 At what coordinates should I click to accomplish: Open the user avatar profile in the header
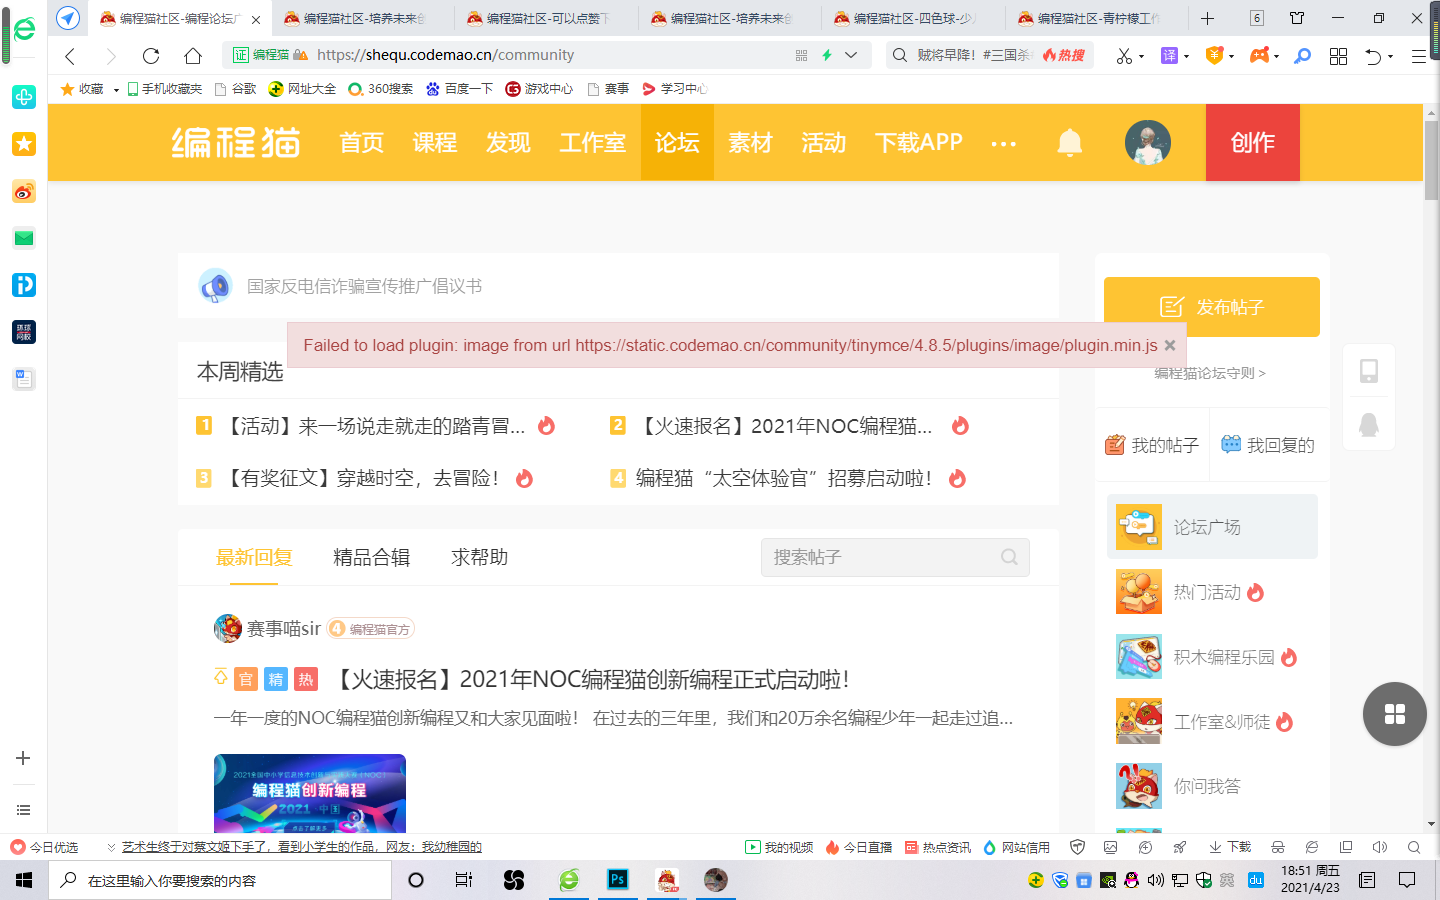click(x=1148, y=143)
